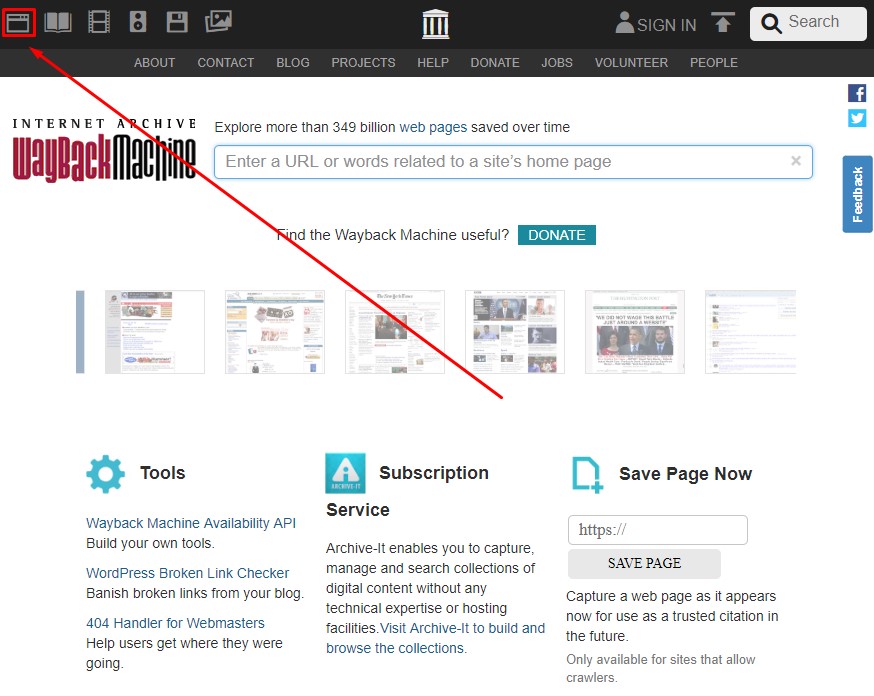Go to the BLOG menu item
The image size is (874, 696).
[x=293, y=62]
